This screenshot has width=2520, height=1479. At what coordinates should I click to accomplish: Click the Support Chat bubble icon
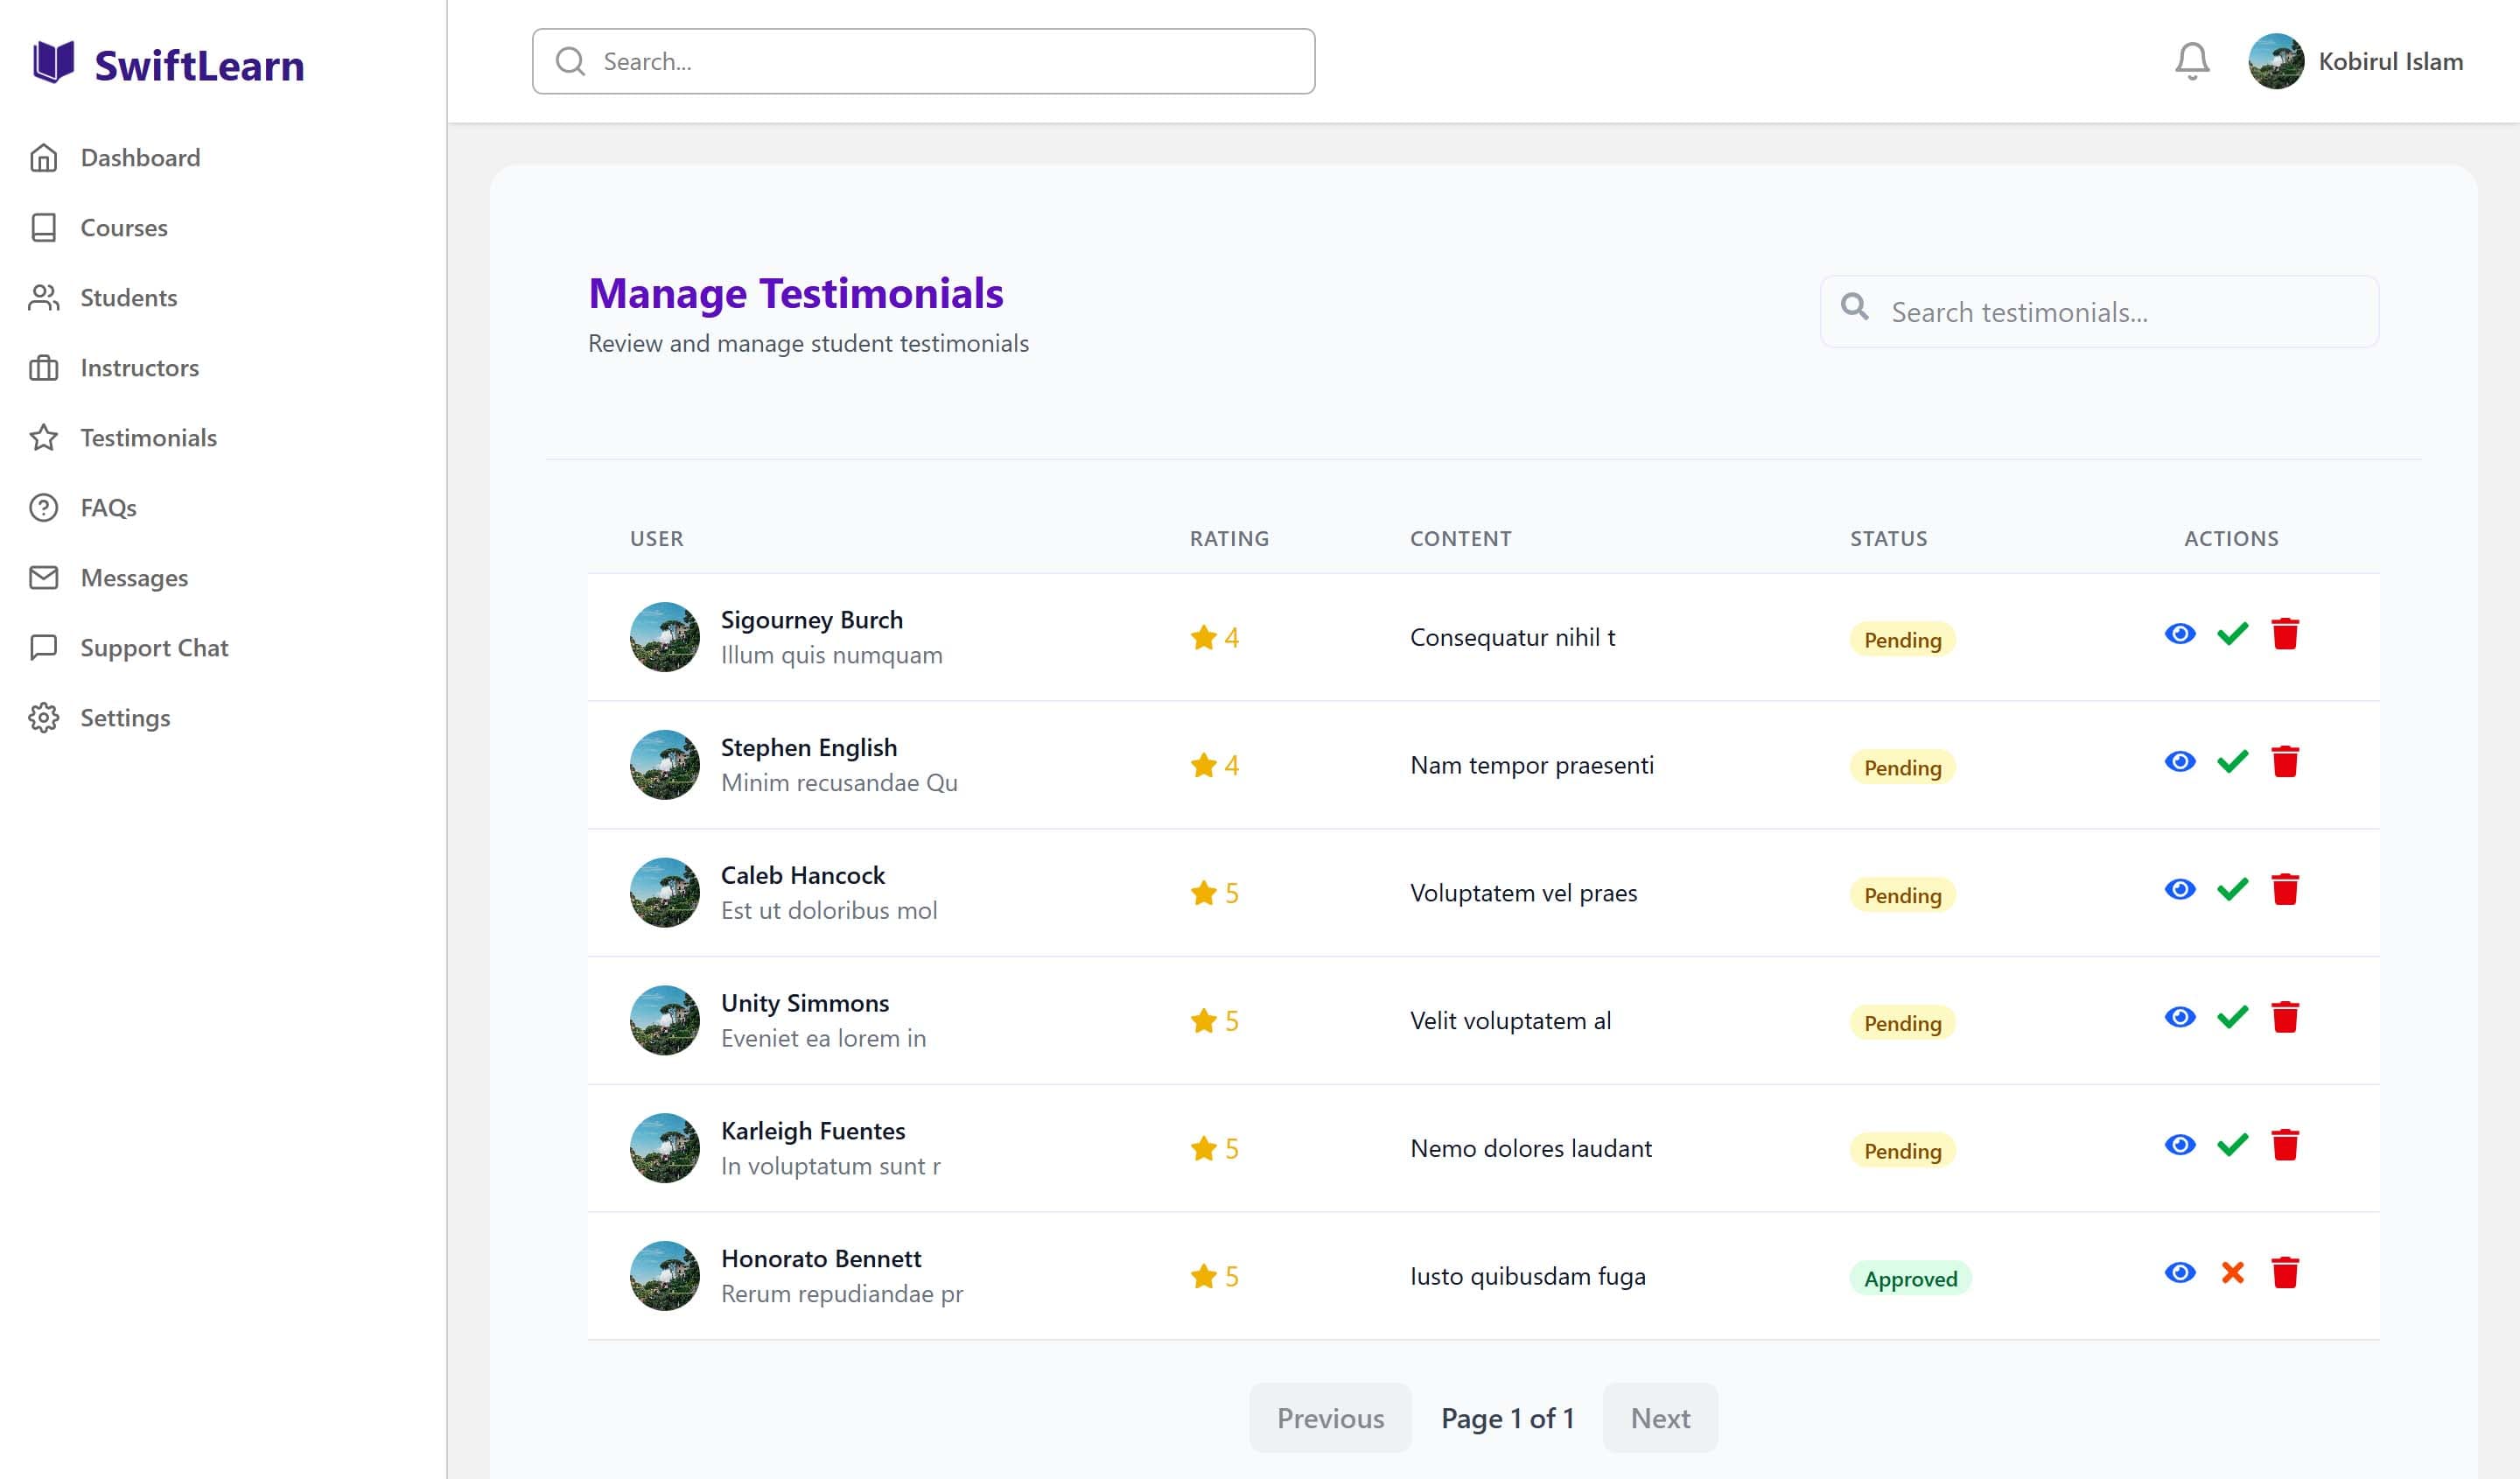tap(44, 647)
